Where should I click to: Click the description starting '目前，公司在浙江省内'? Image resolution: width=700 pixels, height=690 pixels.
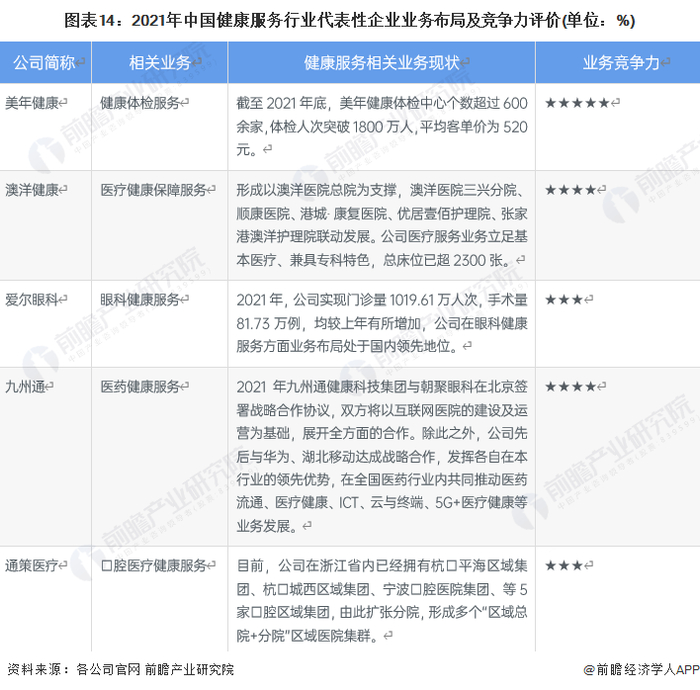tap(382, 600)
